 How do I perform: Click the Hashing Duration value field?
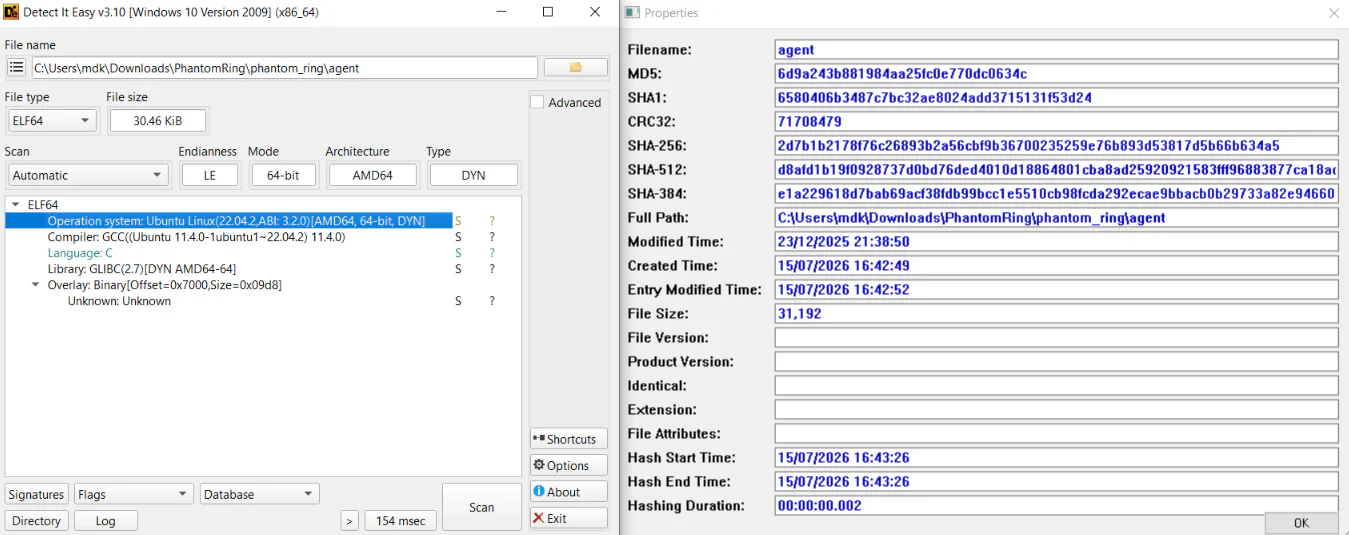pos(1056,506)
